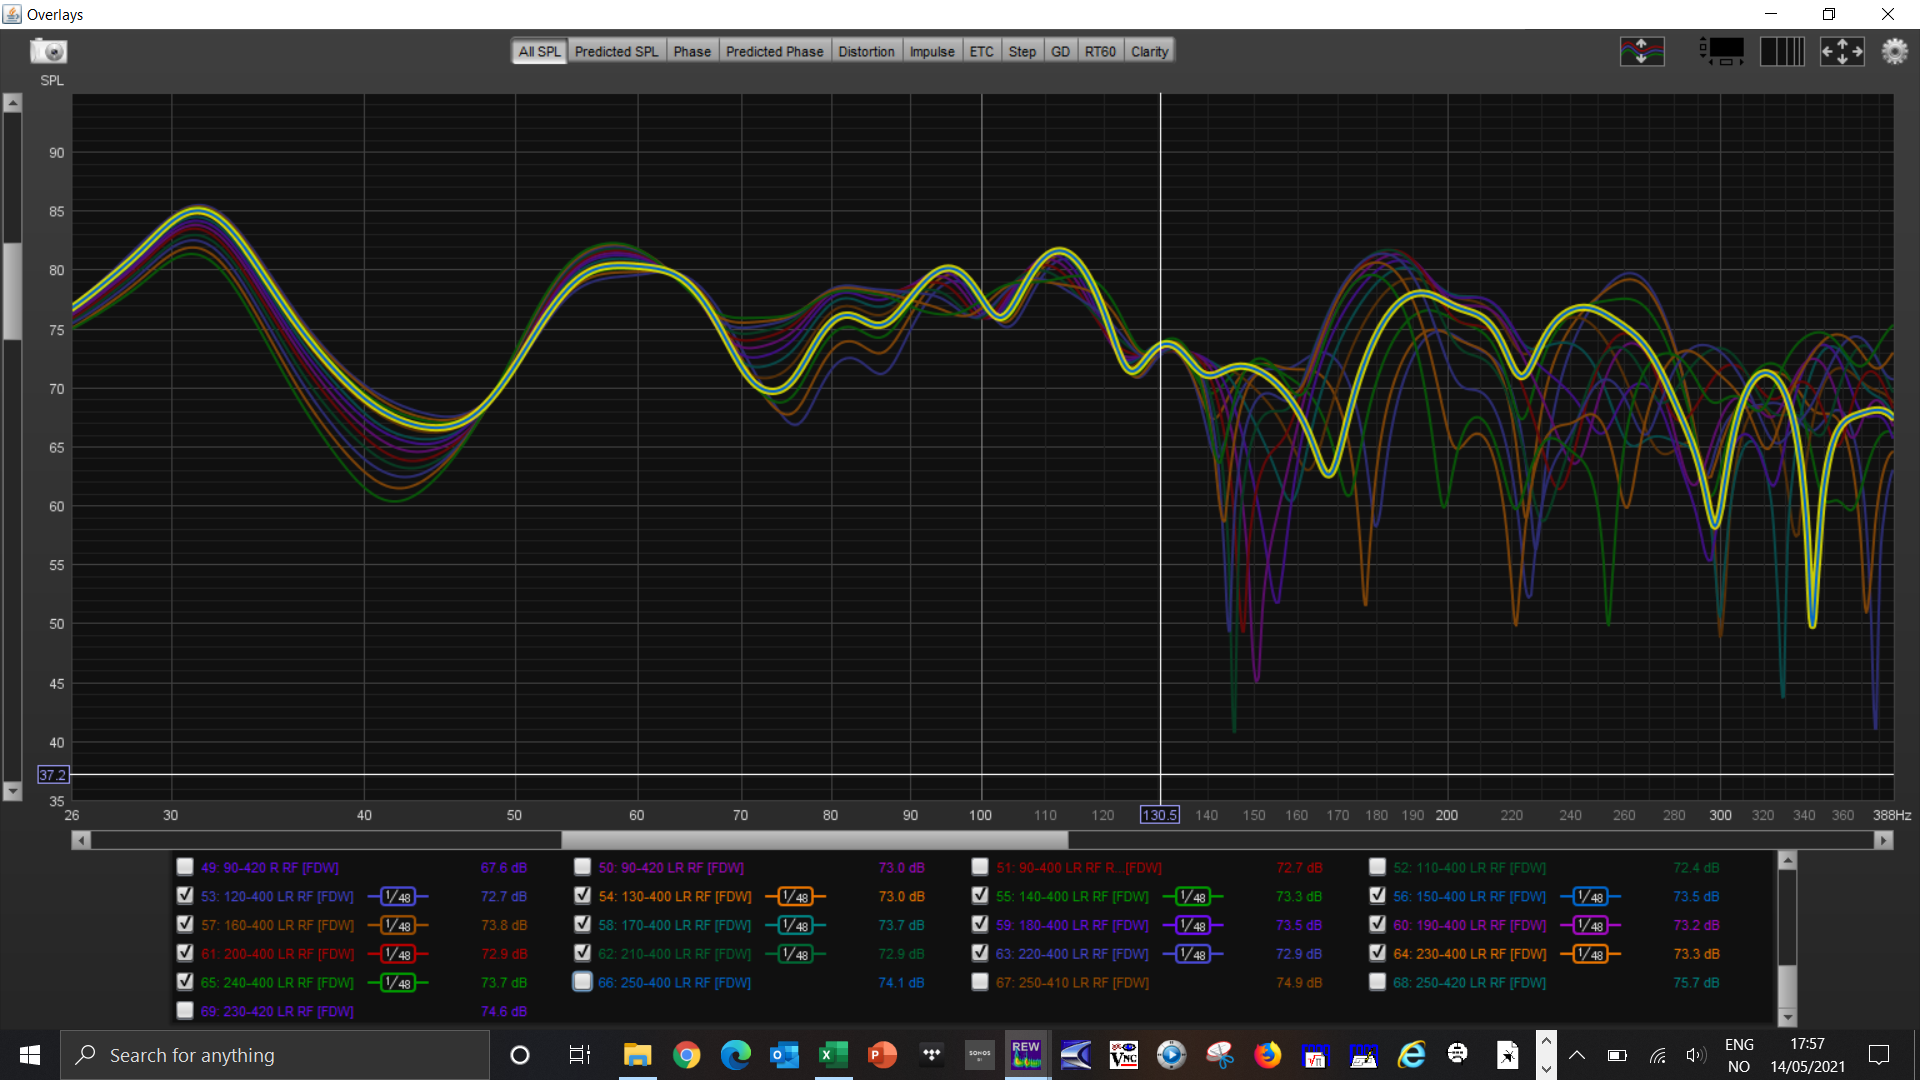Click horizontal frequency scrollbar right arrow
Viewport: 1920px width, 1080px height.
coord(1884,840)
